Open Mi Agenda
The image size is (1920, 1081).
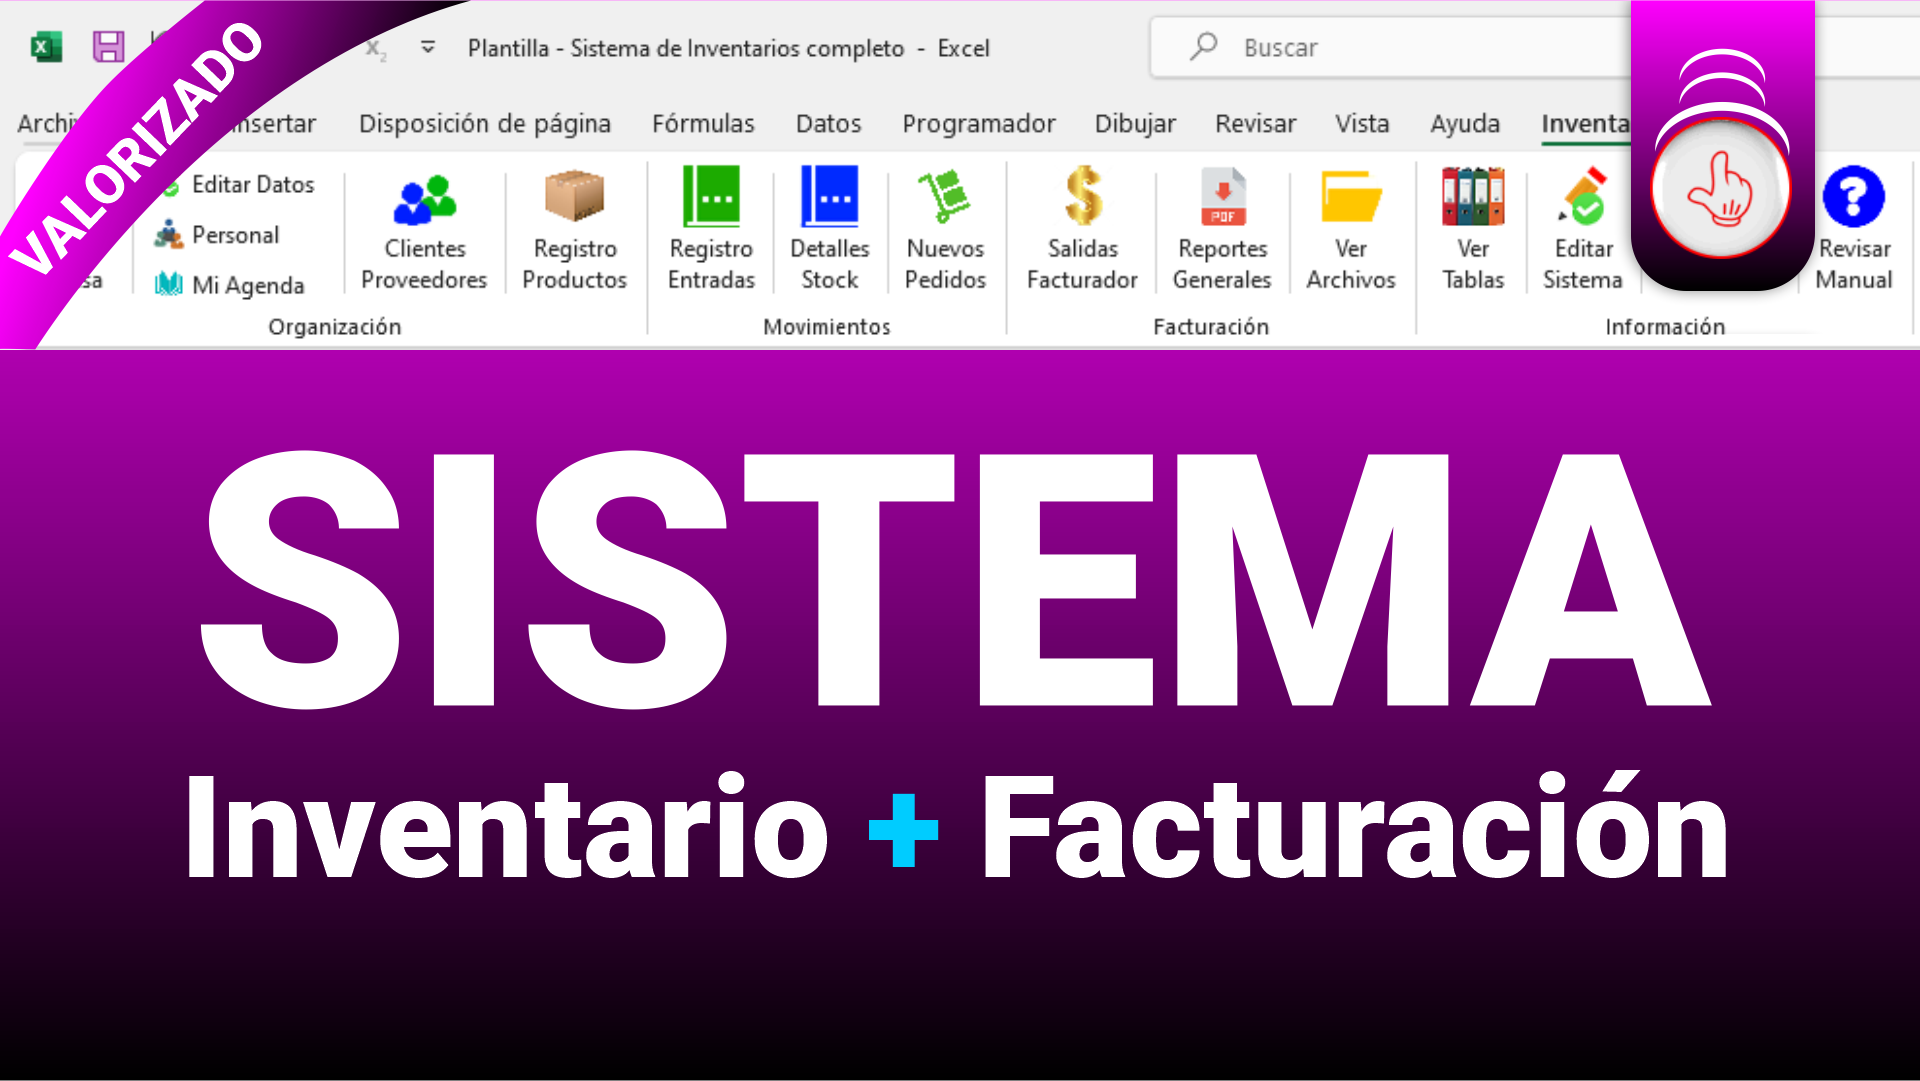[245, 285]
